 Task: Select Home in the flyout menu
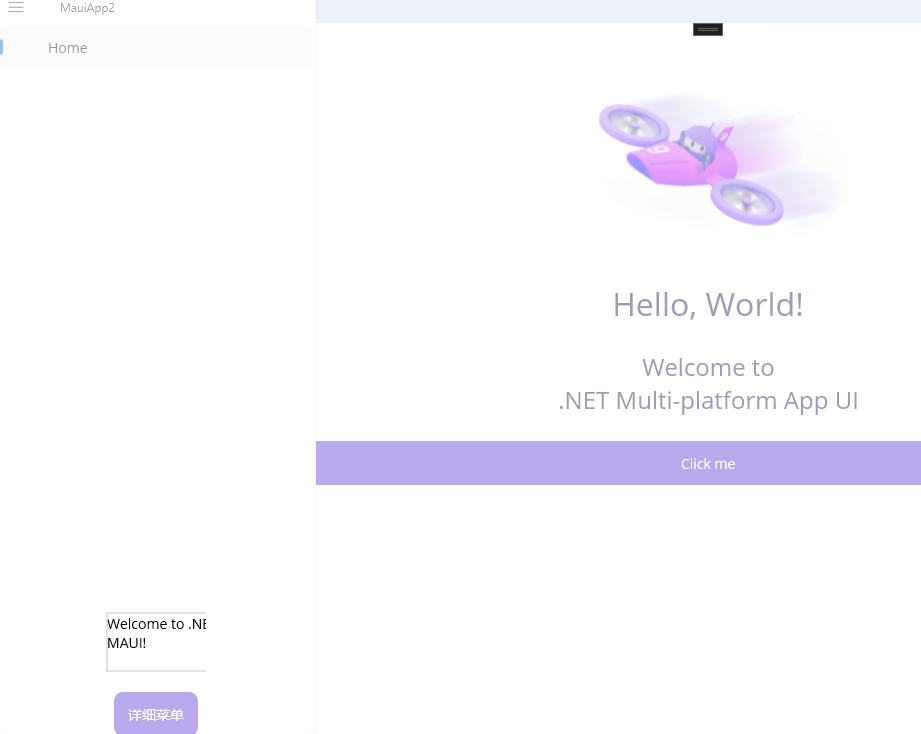click(x=156, y=48)
